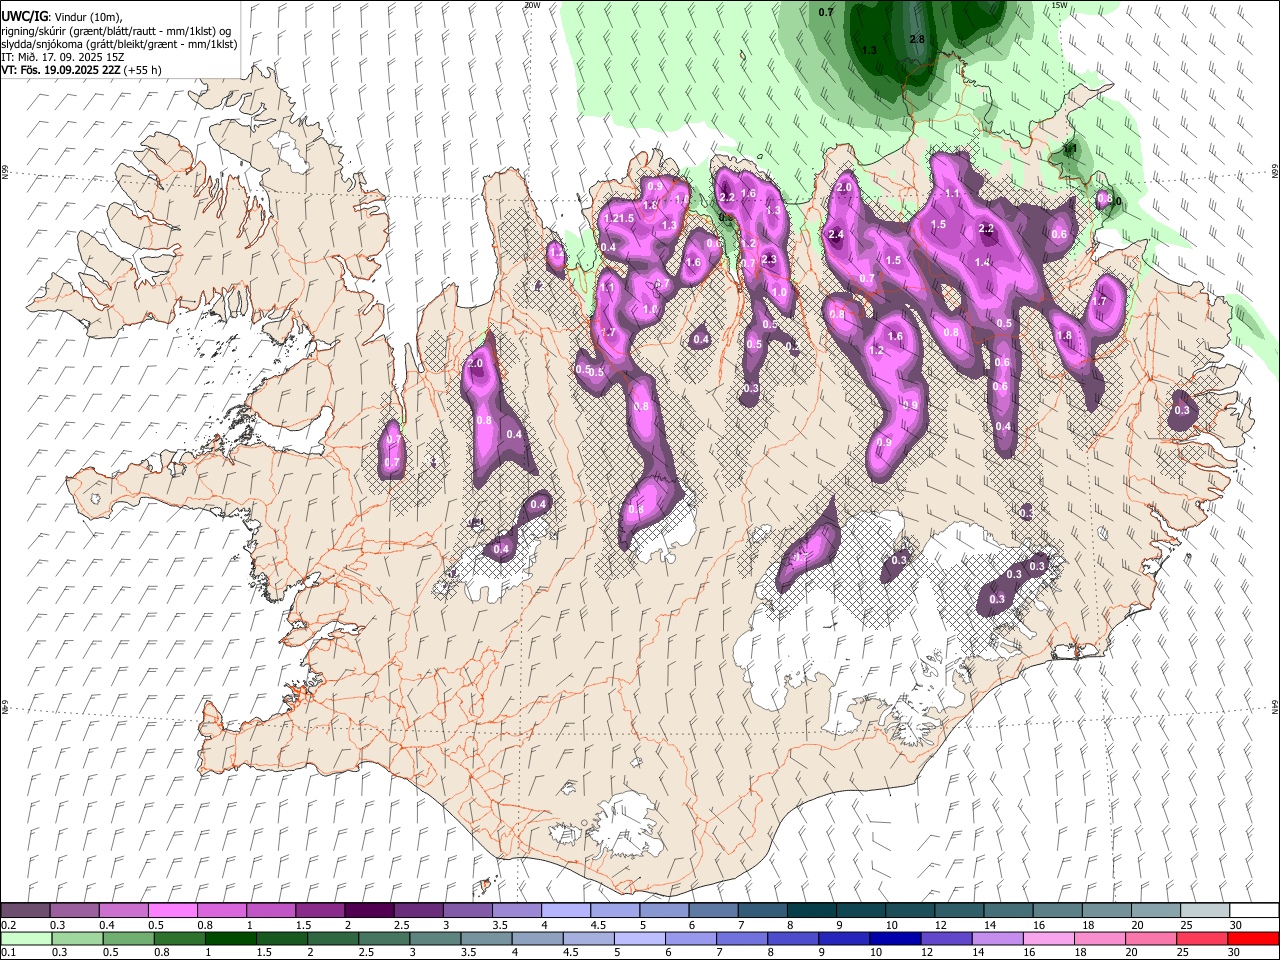Click the '15W' longitude label
The image size is (1280, 960).
(x=1059, y=5)
